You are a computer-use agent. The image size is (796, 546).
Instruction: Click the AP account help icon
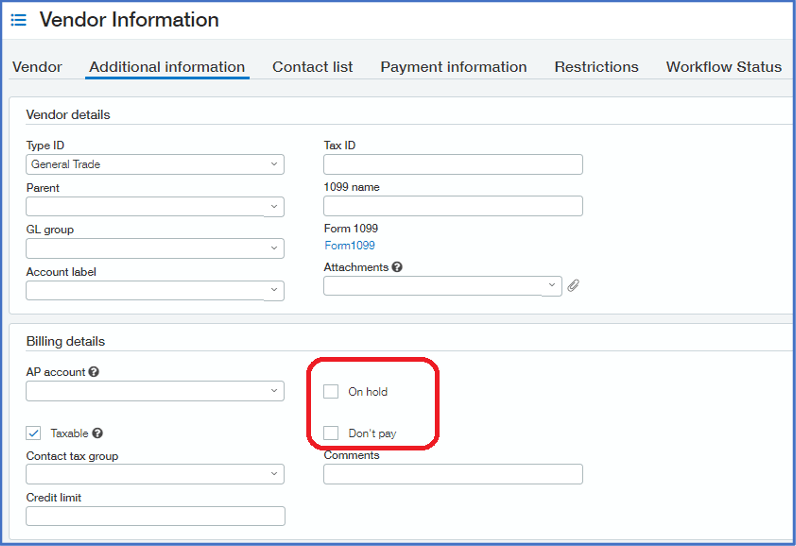(x=94, y=372)
